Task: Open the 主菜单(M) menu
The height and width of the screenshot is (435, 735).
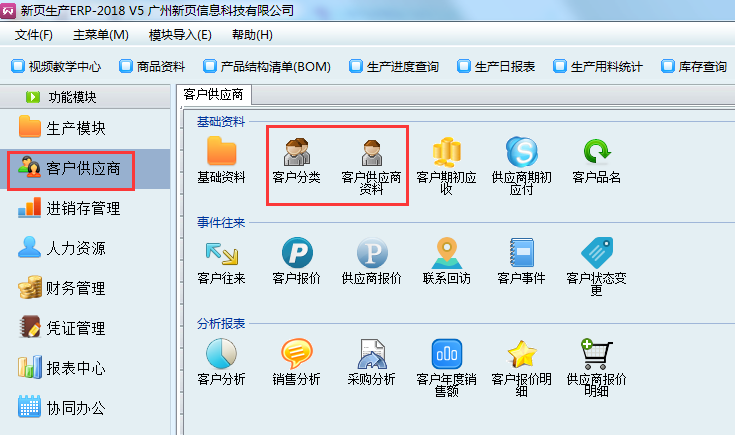Action: (x=101, y=35)
